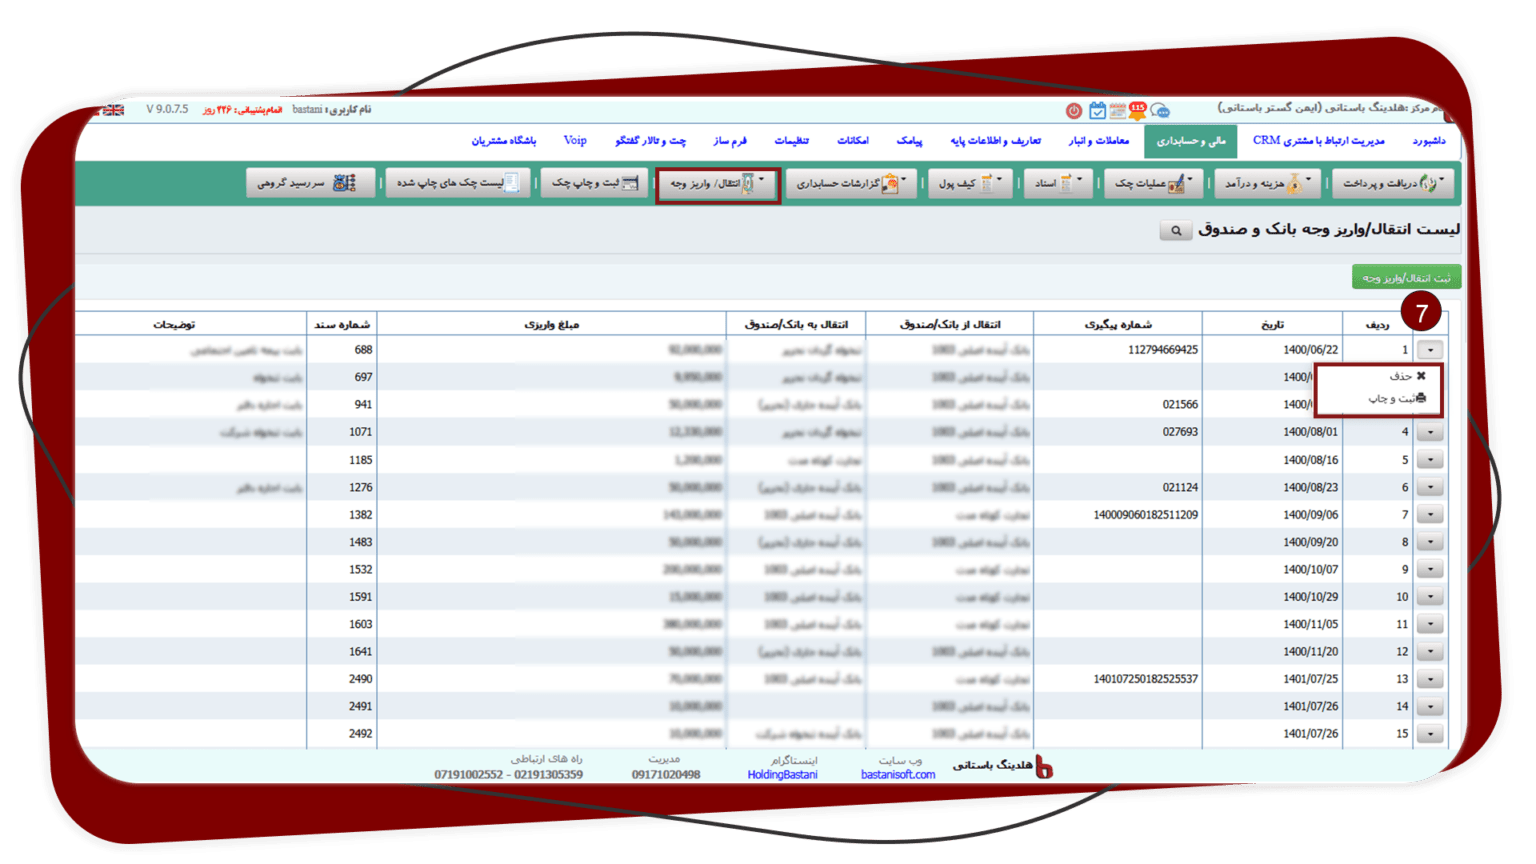The height and width of the screenshot is (864, 1536).
Task: Expand اسناد toolbar dropdown
Action: [x=1058, y=183]
